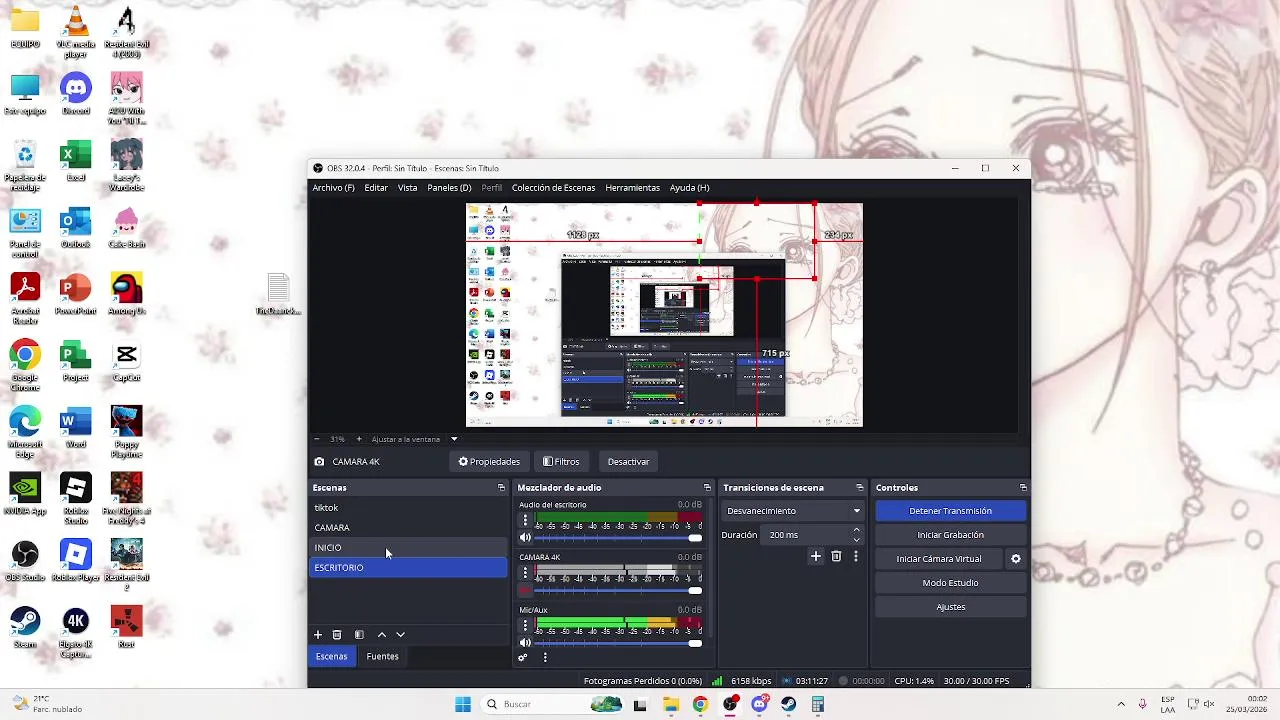This screenshot has height=720, width=1280.
Task: Add a scene transition with the plus icon
Action: pos(816,557)
